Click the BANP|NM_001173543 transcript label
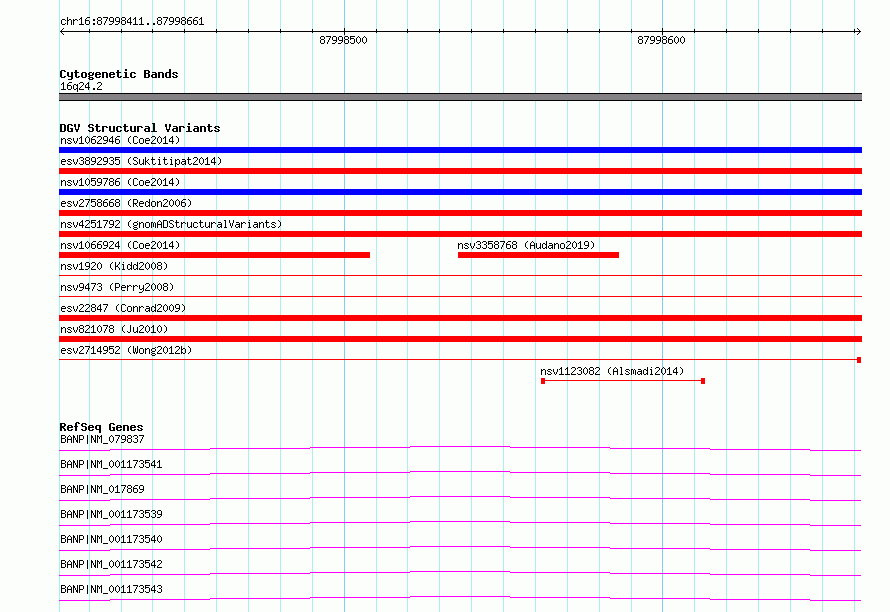 pos(111,589)
